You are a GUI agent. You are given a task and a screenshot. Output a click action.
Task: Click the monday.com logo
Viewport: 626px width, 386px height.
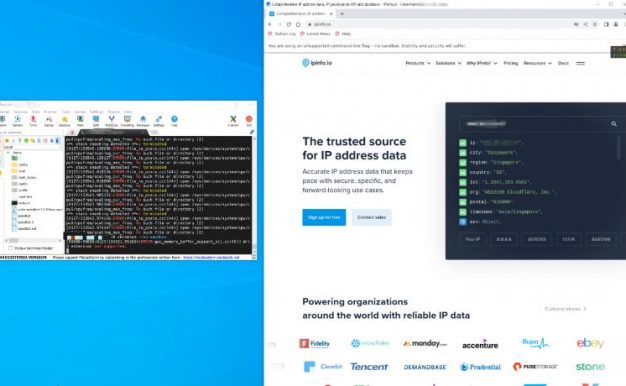point(425,343)
